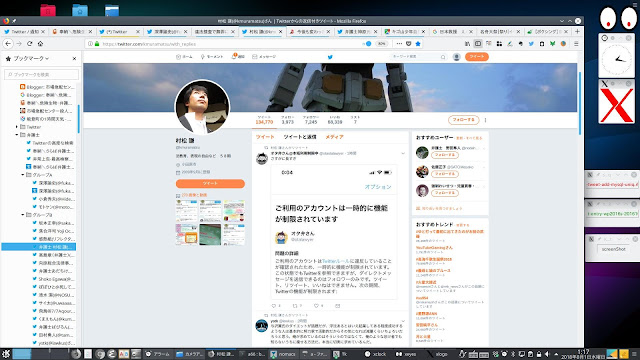The width and height of the screenshot is (640, 360).
Task: Click the lock icon in the system tray
Action: point(539,354)
